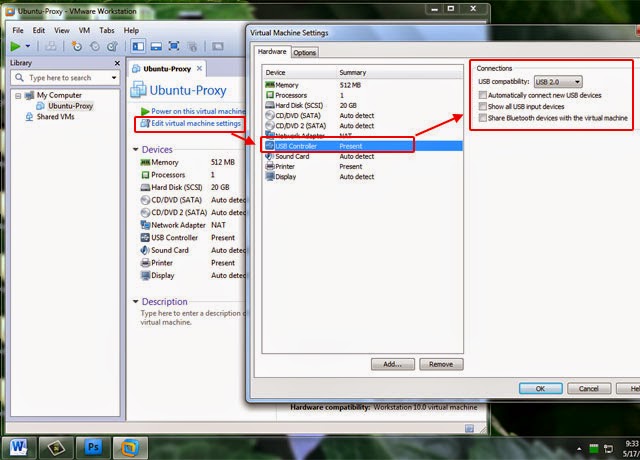This screenshot has height=460, width=640.
Task: Select CD/DVD (SATA) row in settings
Action: pyautogui.click(x=362, y=116)
